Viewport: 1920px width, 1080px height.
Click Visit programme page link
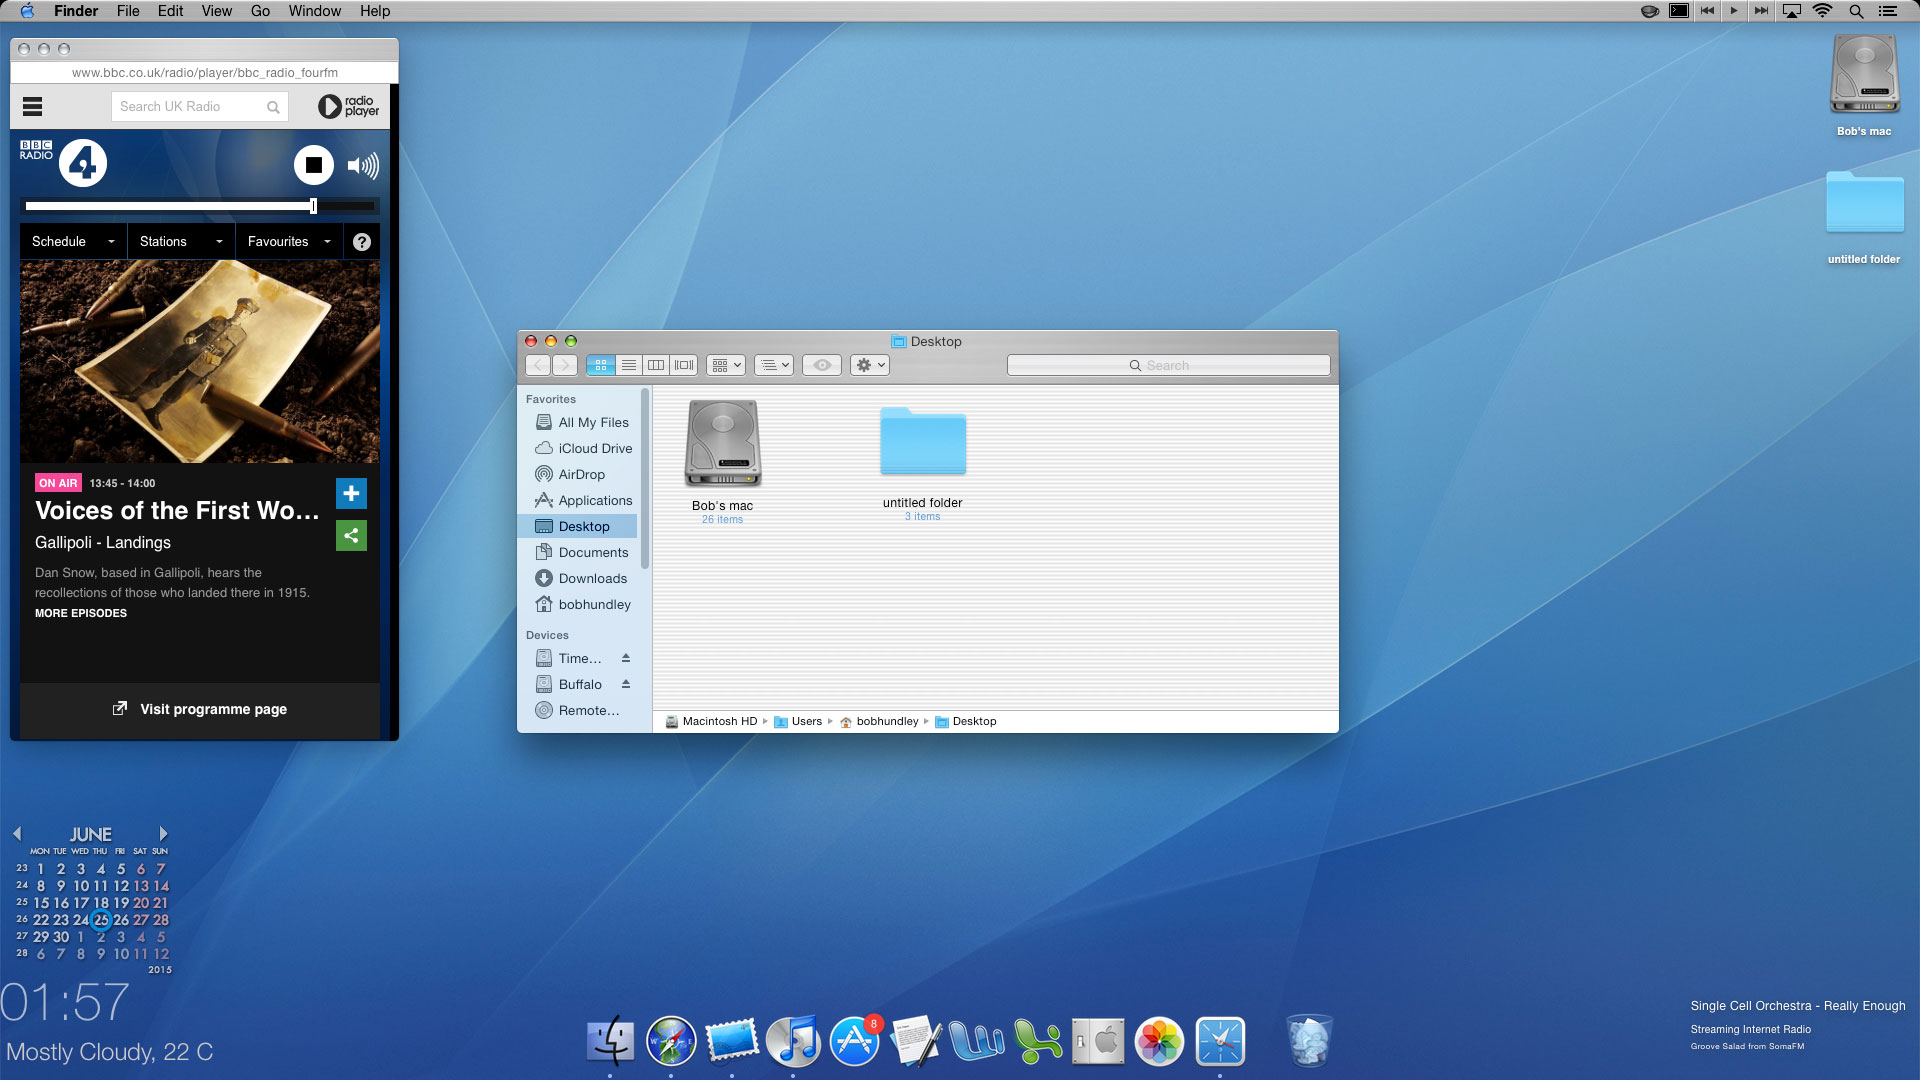[x=200, y=708]
